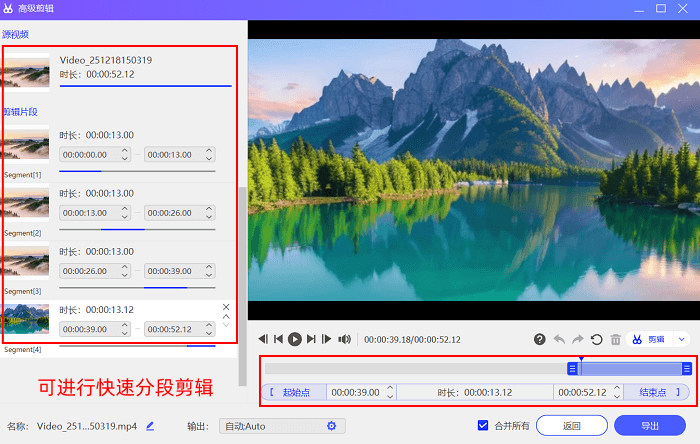700x444 pixels.
Task: Toggle the 合并所有 checkbox
Action: click(483, 425)
